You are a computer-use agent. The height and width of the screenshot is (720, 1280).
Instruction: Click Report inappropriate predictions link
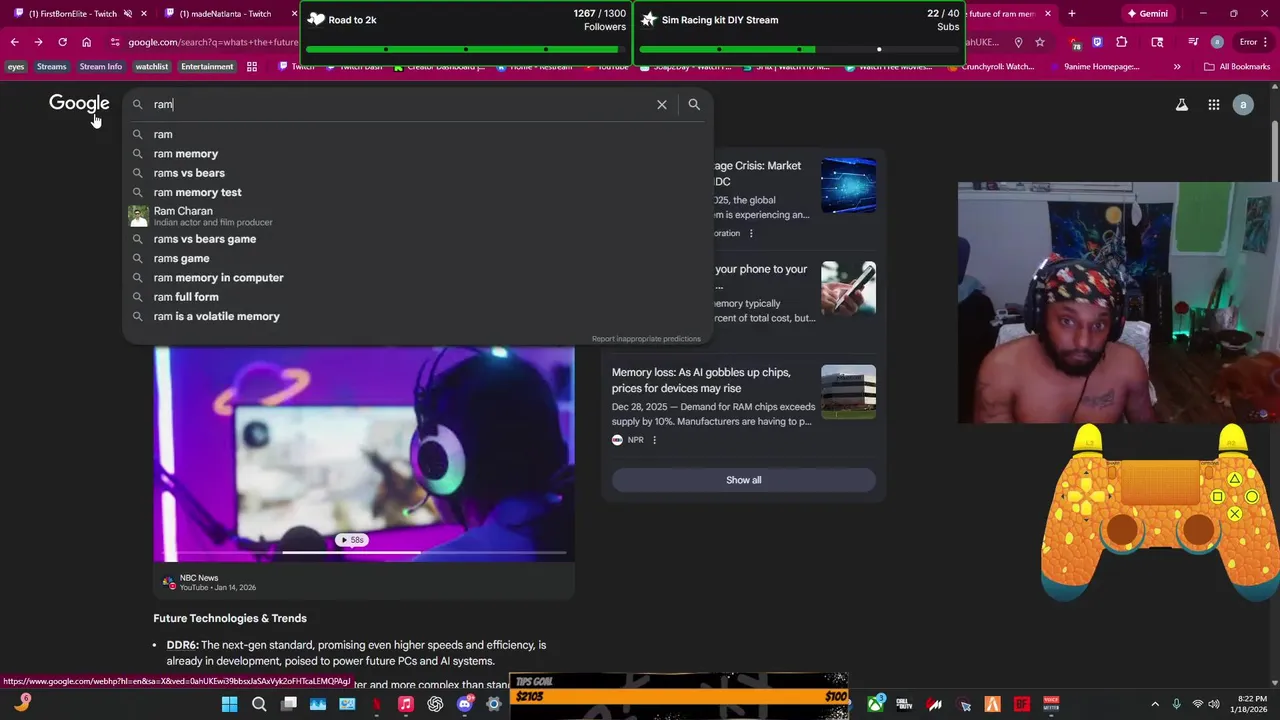(646, 339)
